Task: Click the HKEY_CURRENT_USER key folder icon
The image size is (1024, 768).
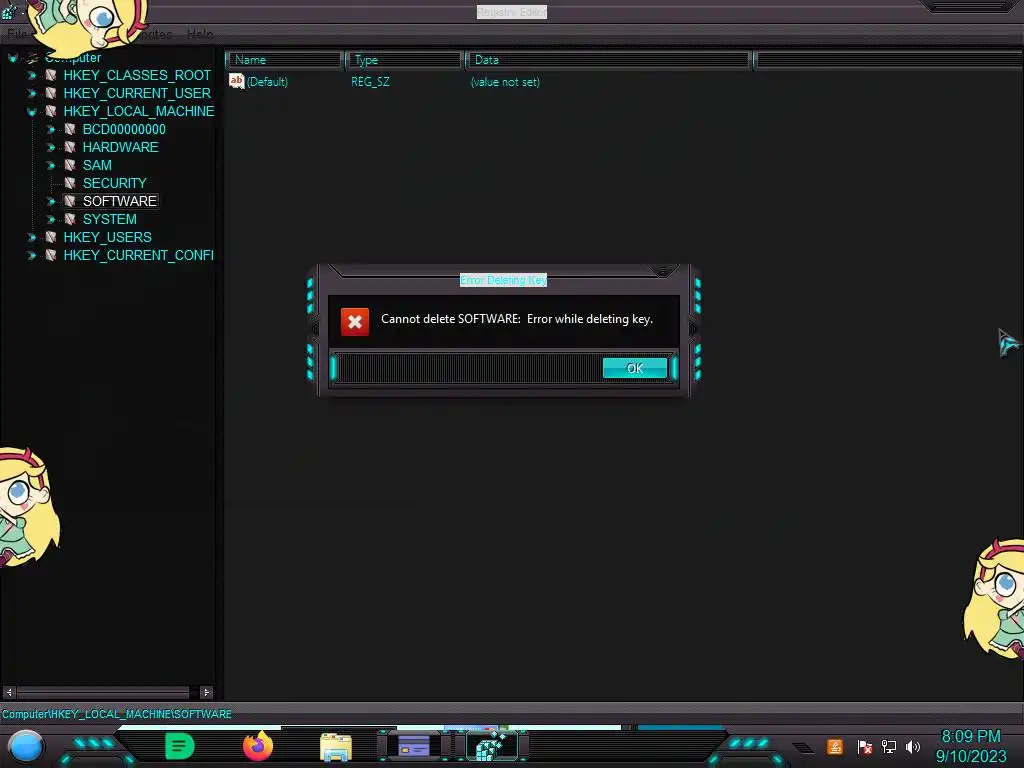Action: [50, 93]
